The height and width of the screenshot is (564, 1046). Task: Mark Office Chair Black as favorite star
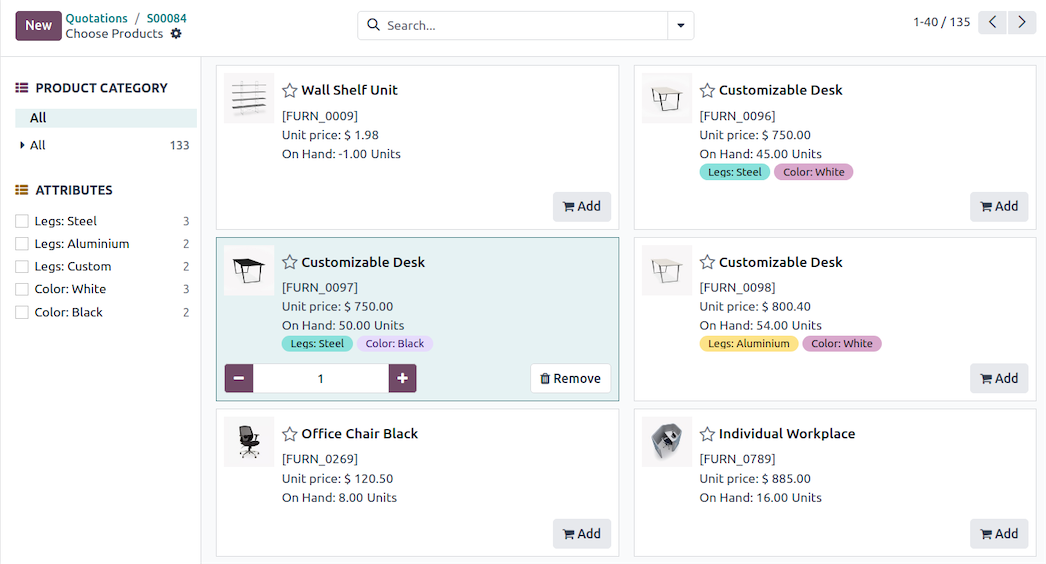tap(290, 434)
